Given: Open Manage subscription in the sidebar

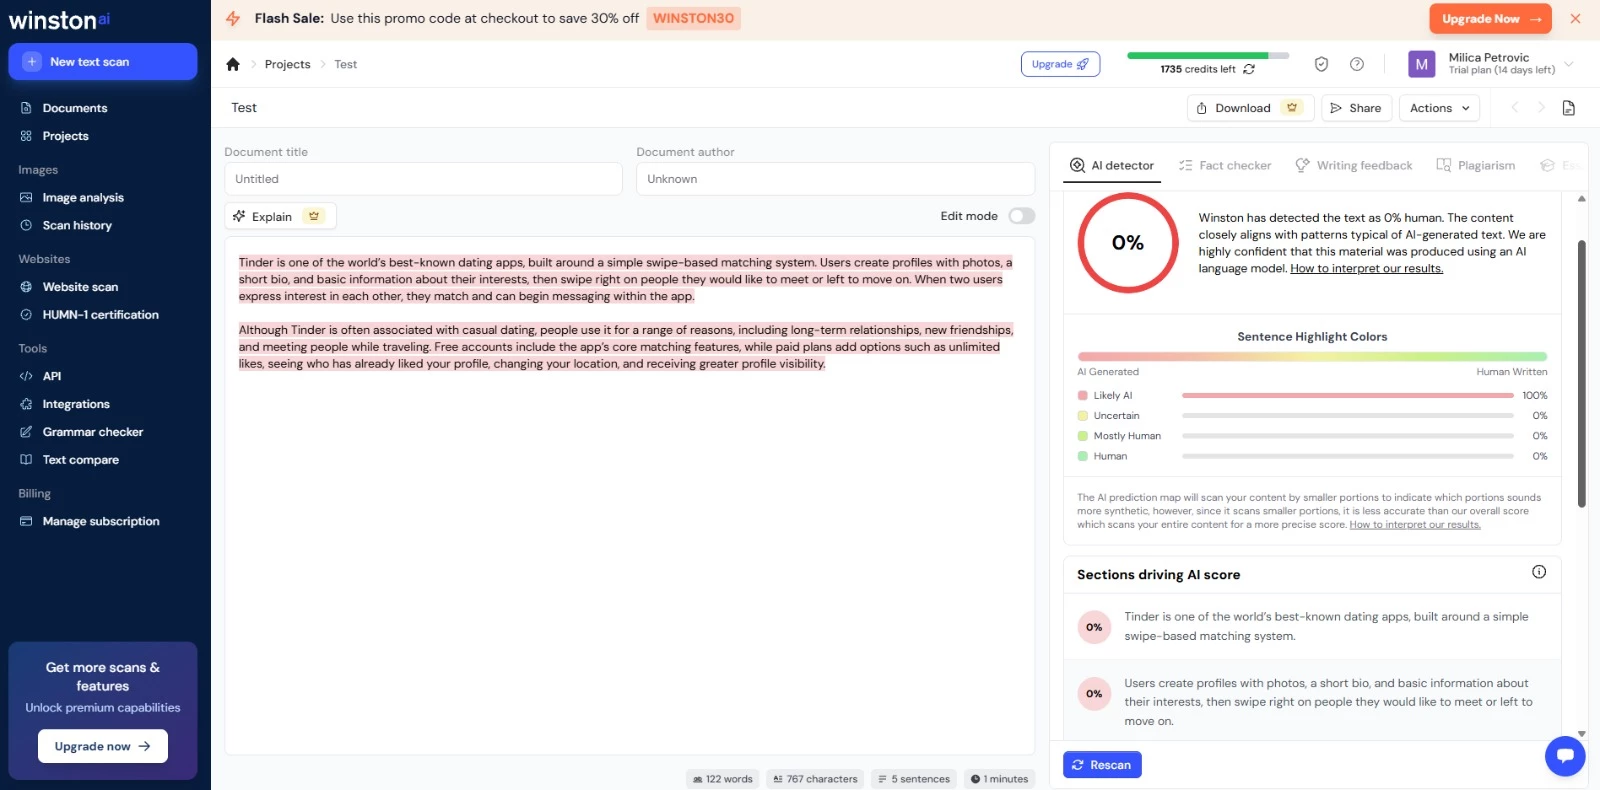Looking at the screenshot, I should (101, 521).
